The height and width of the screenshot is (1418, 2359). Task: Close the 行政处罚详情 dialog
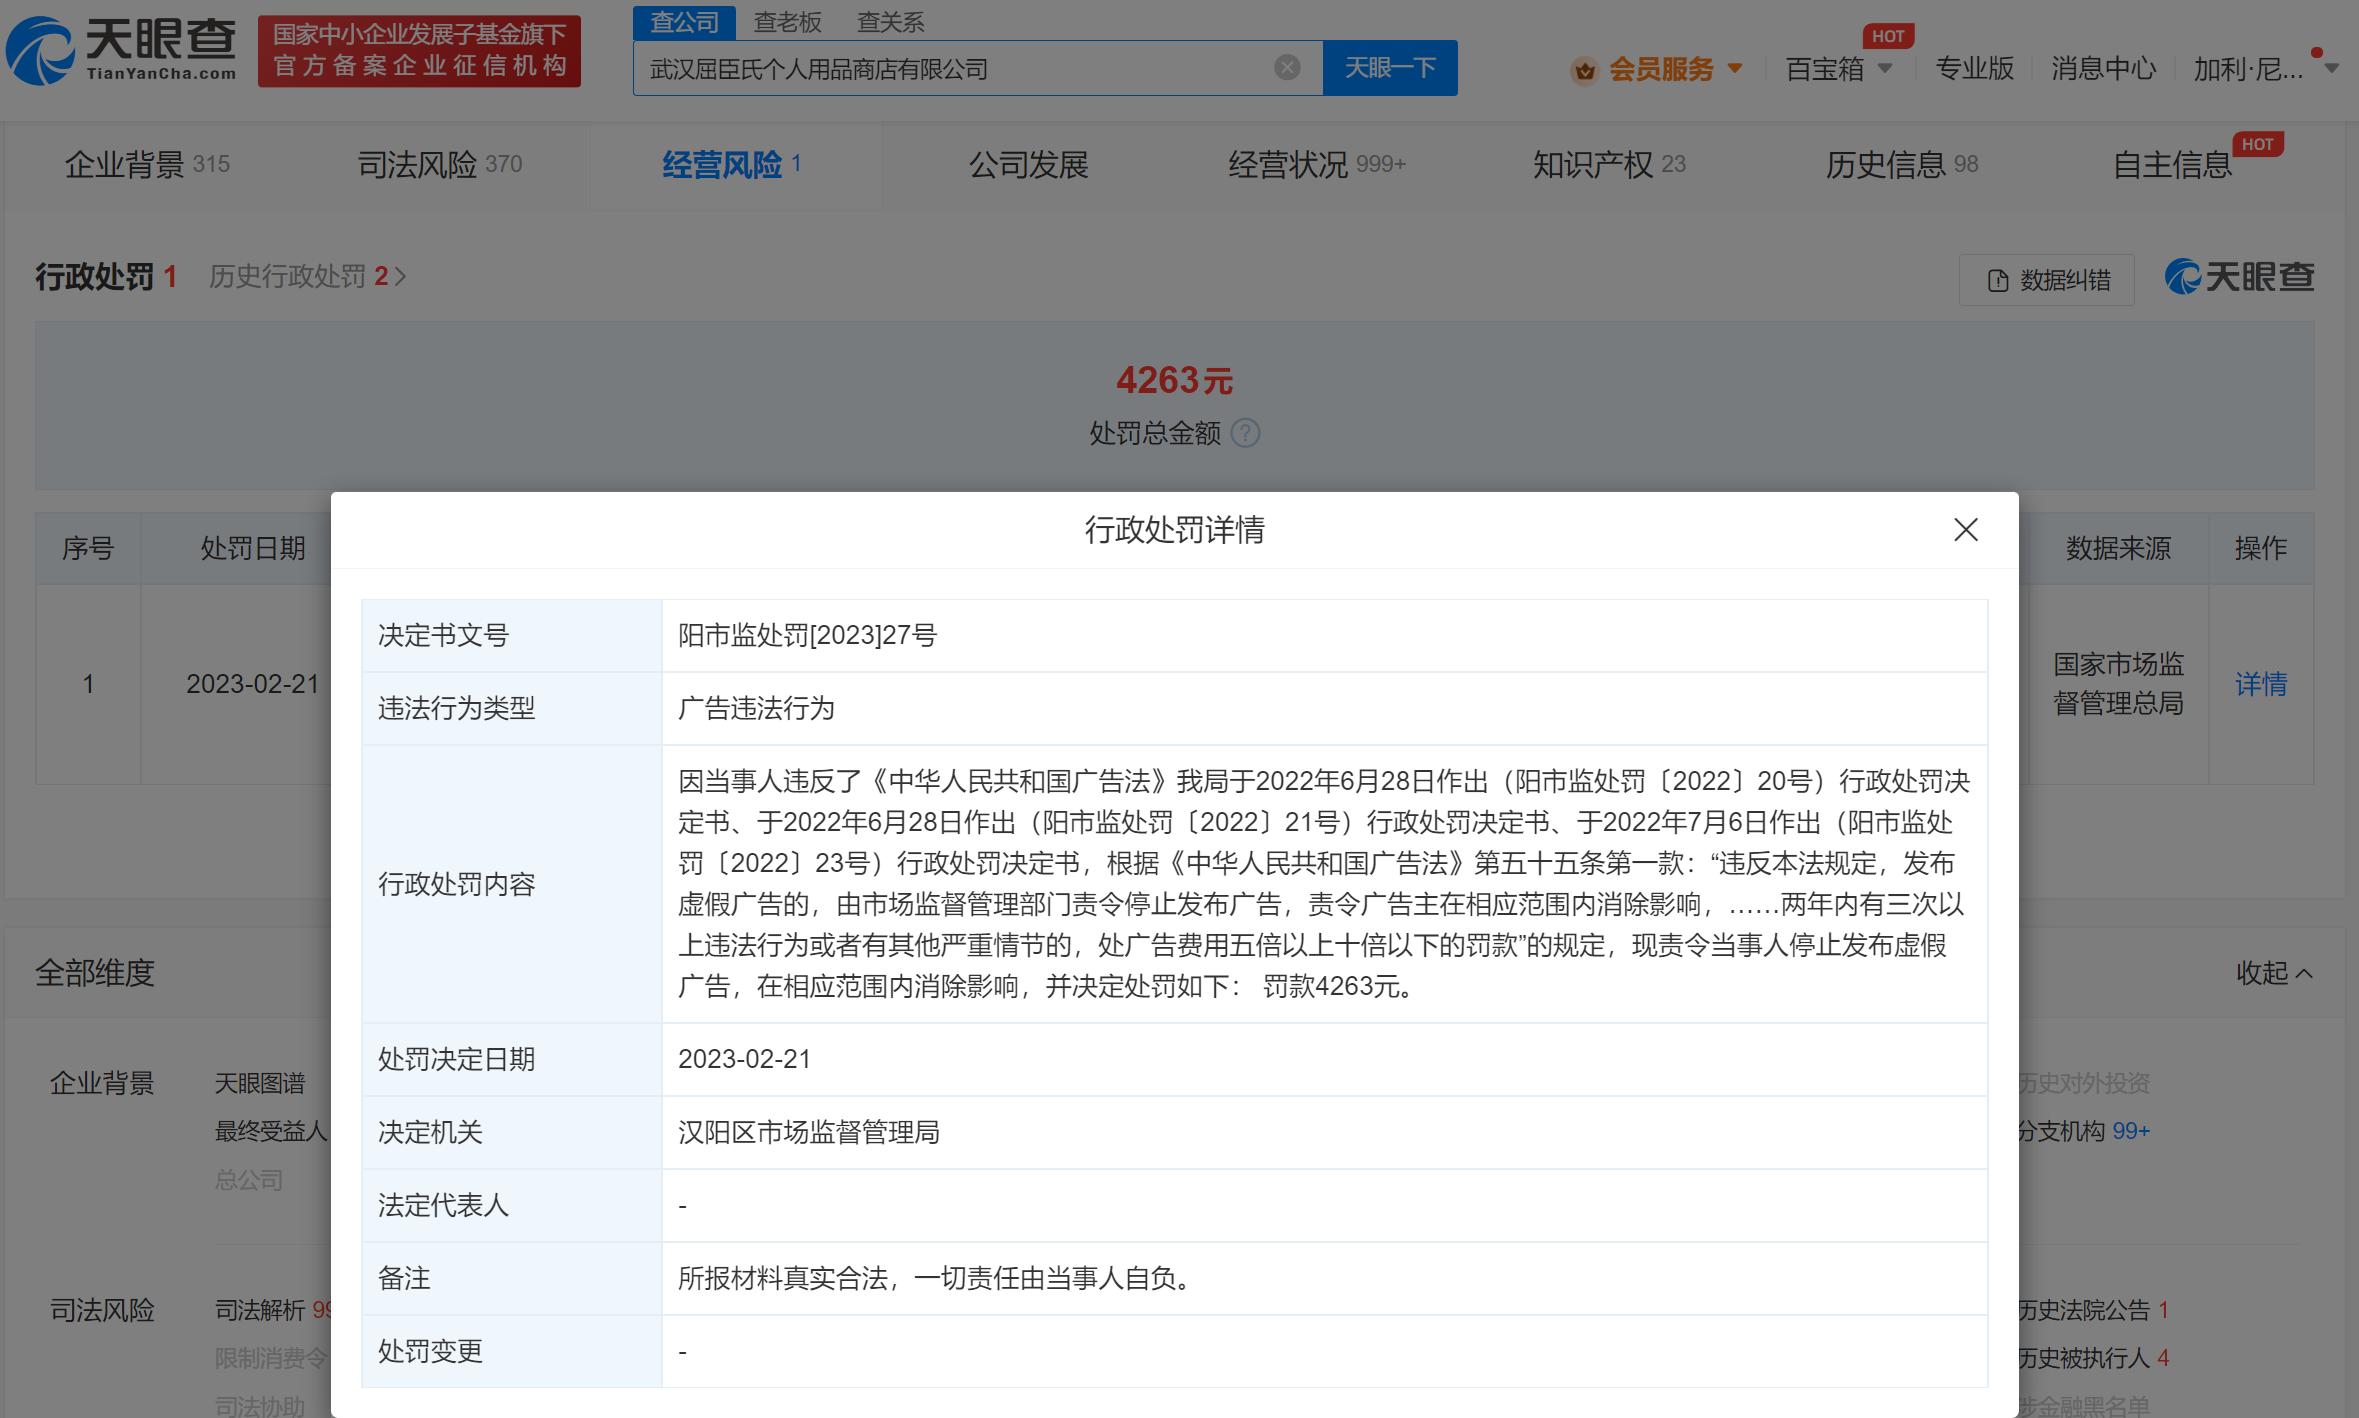coord(1965,530)
